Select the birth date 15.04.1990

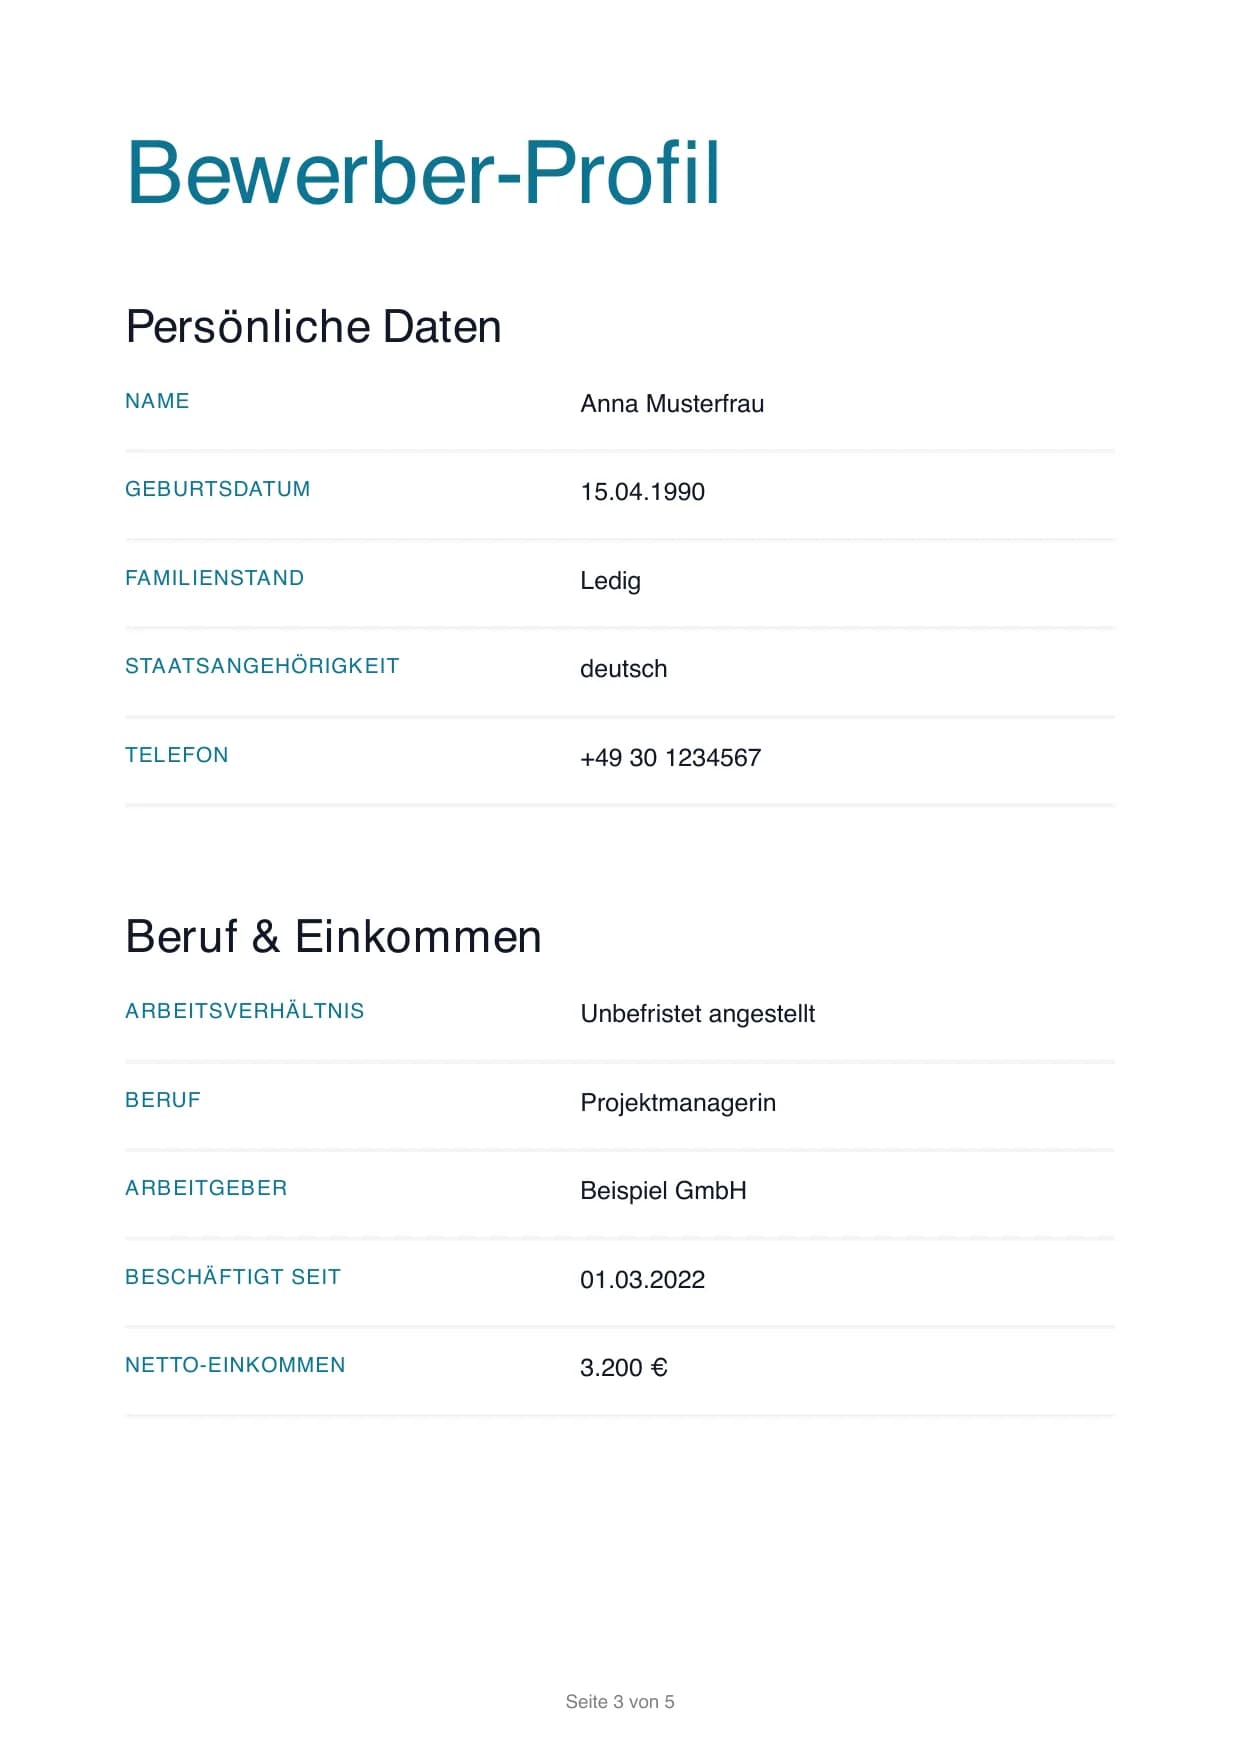pyautogui.click(x=642, y=492)
